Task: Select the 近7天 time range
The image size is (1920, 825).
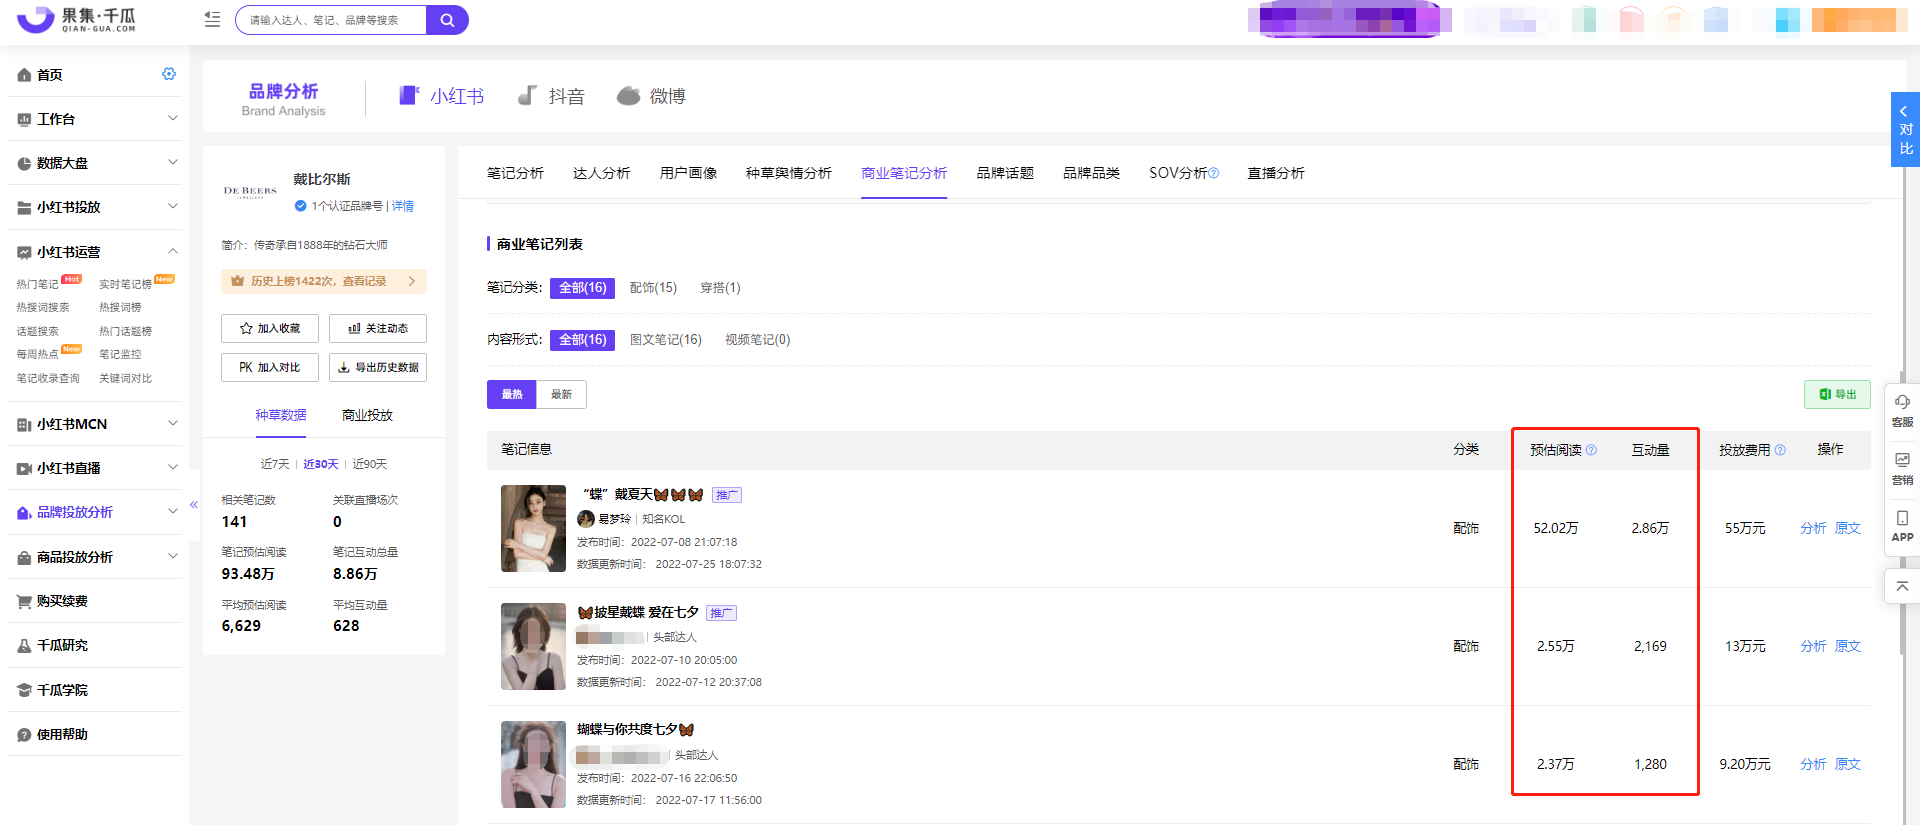Action: (x=274, y=464)
